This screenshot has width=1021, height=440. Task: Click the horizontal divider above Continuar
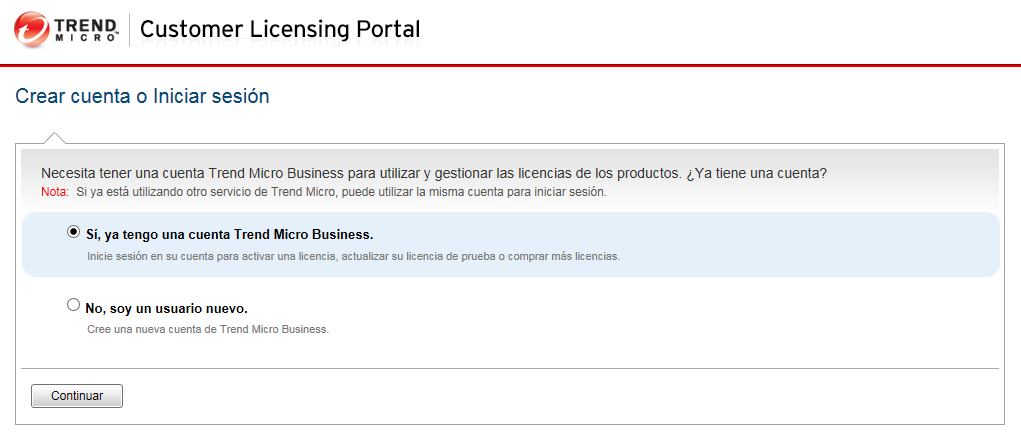coord(510,368)
